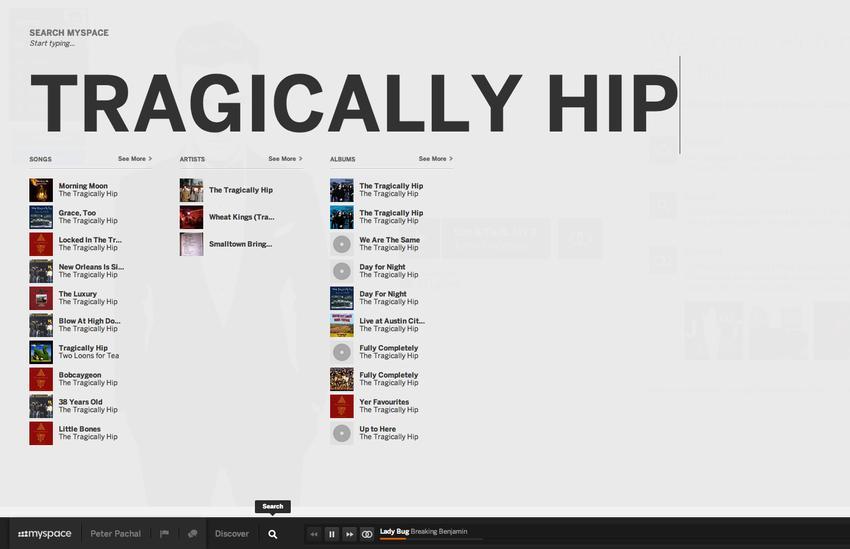
Task: Click the Tragically Hip search field
Action: coord(354,103)
